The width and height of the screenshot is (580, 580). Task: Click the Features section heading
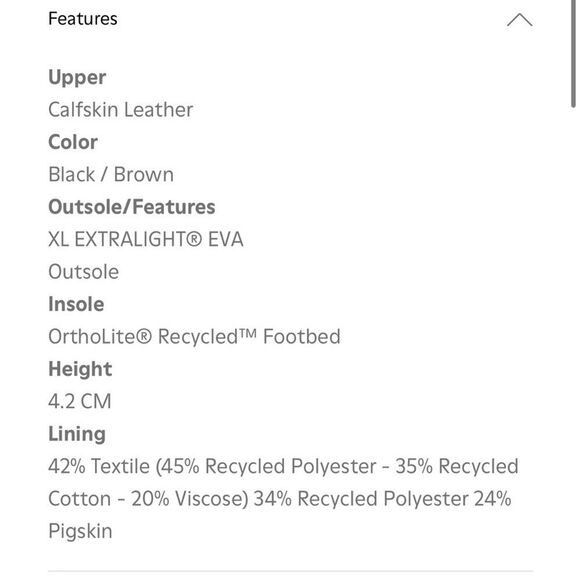click(x=83, y=19)
